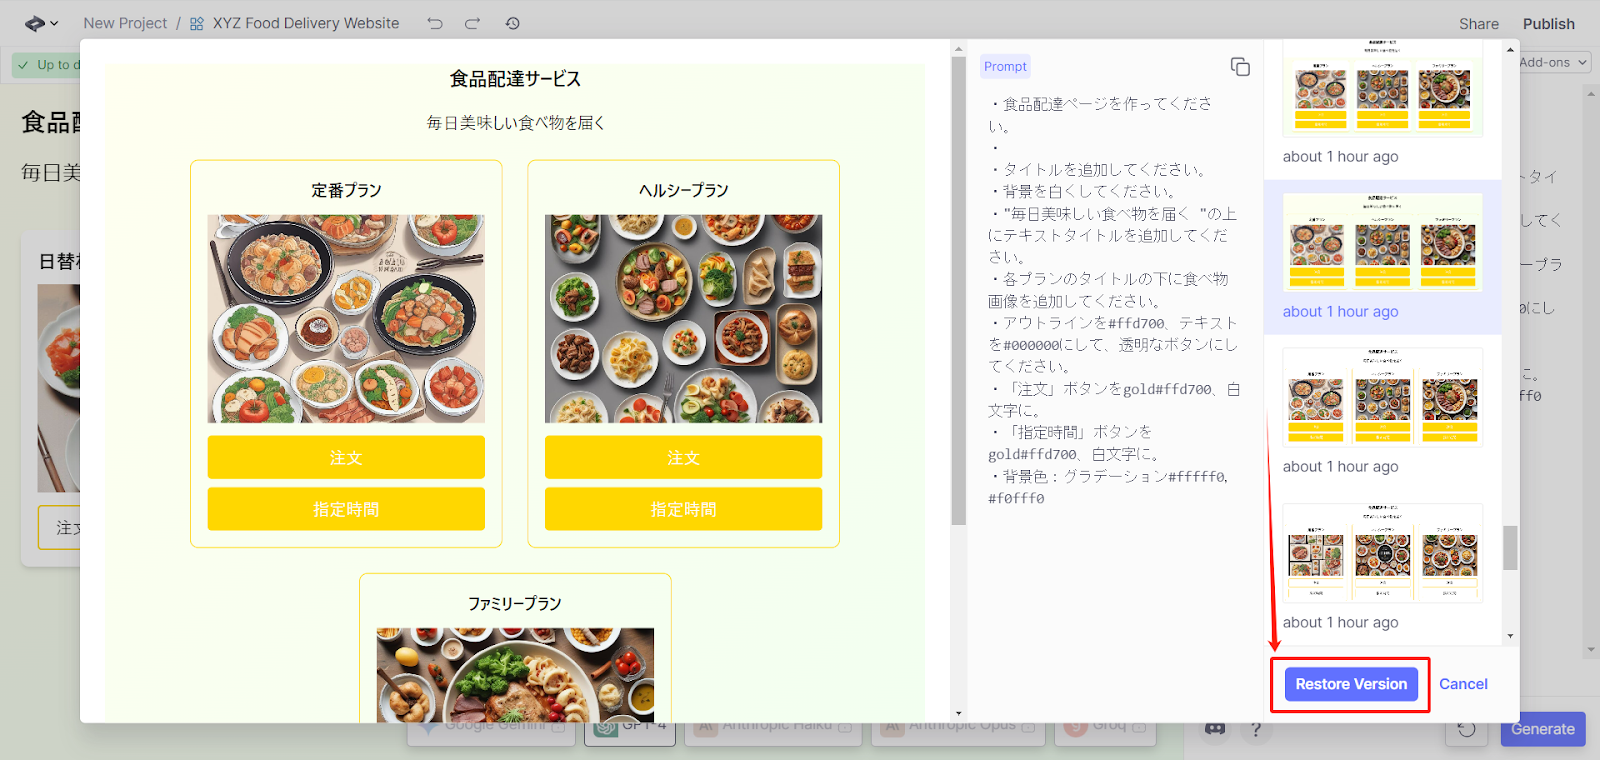Select the highlighted version thumbnail

[1382, 242]
